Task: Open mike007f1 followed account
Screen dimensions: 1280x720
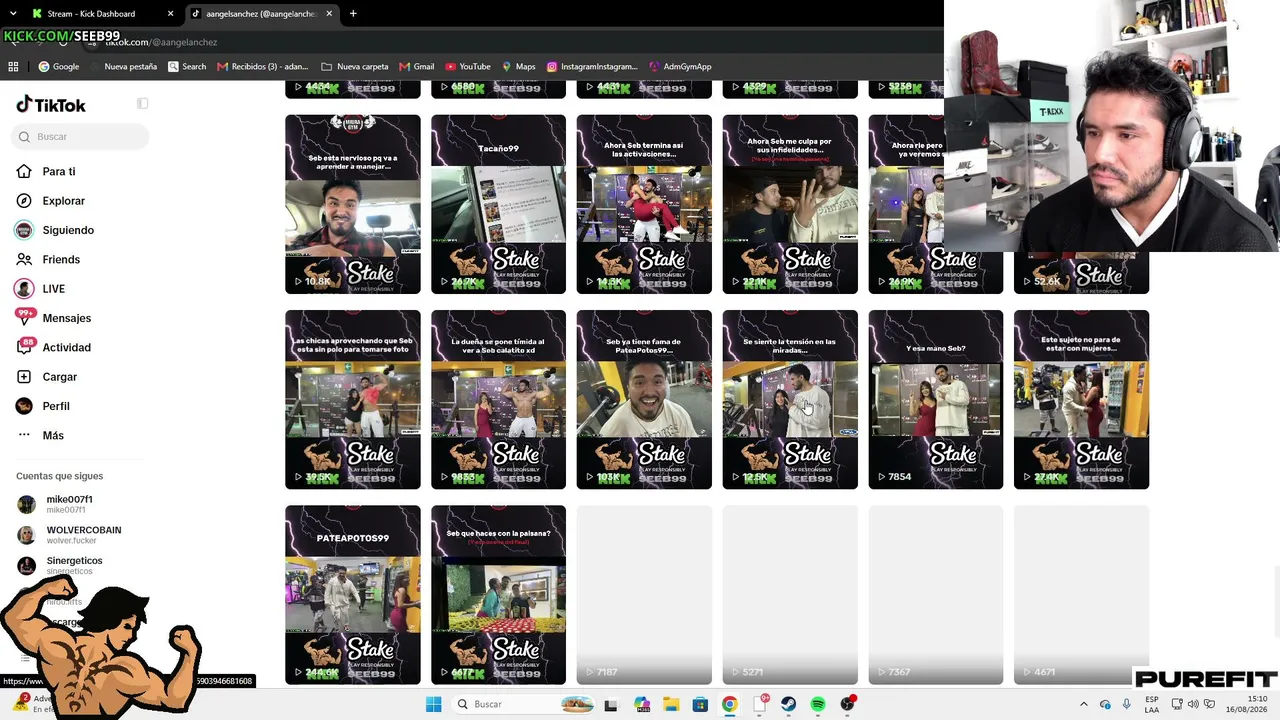Action: 69,504
